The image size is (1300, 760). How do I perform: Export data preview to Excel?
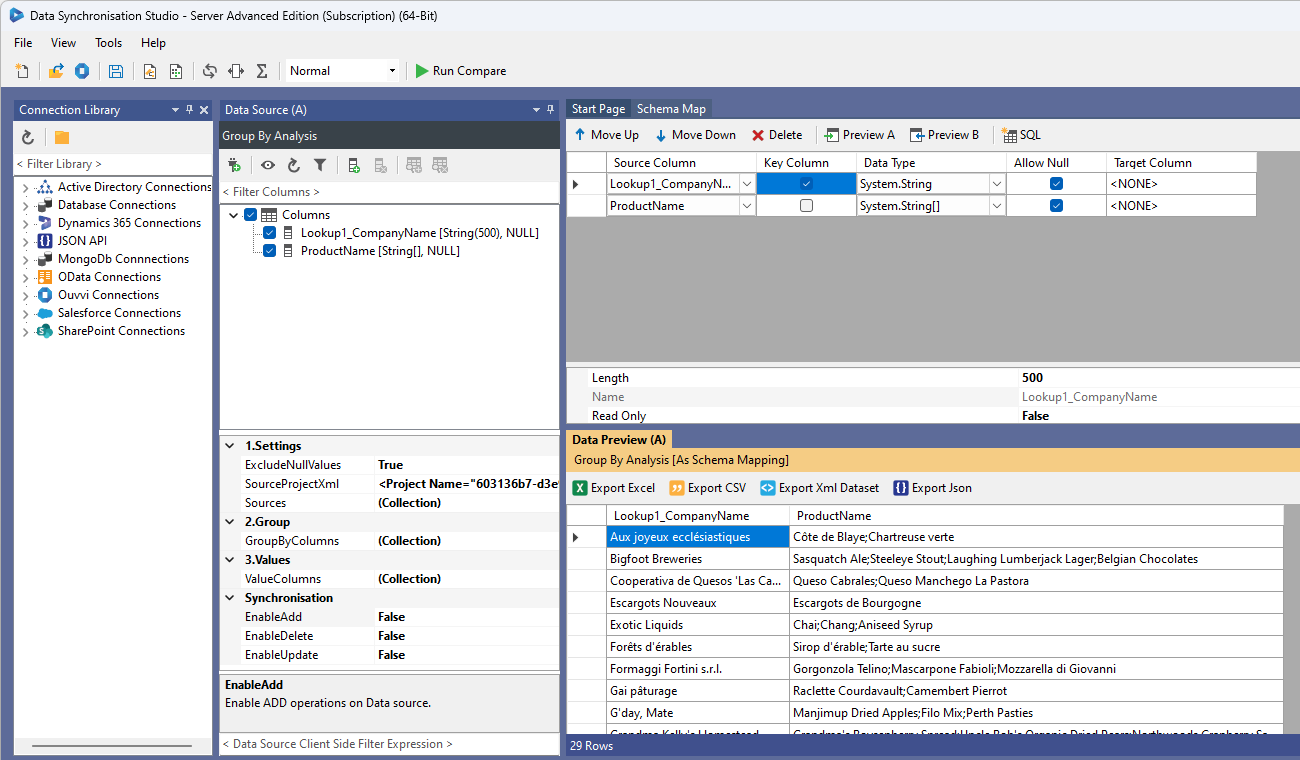tap(614, 488)
